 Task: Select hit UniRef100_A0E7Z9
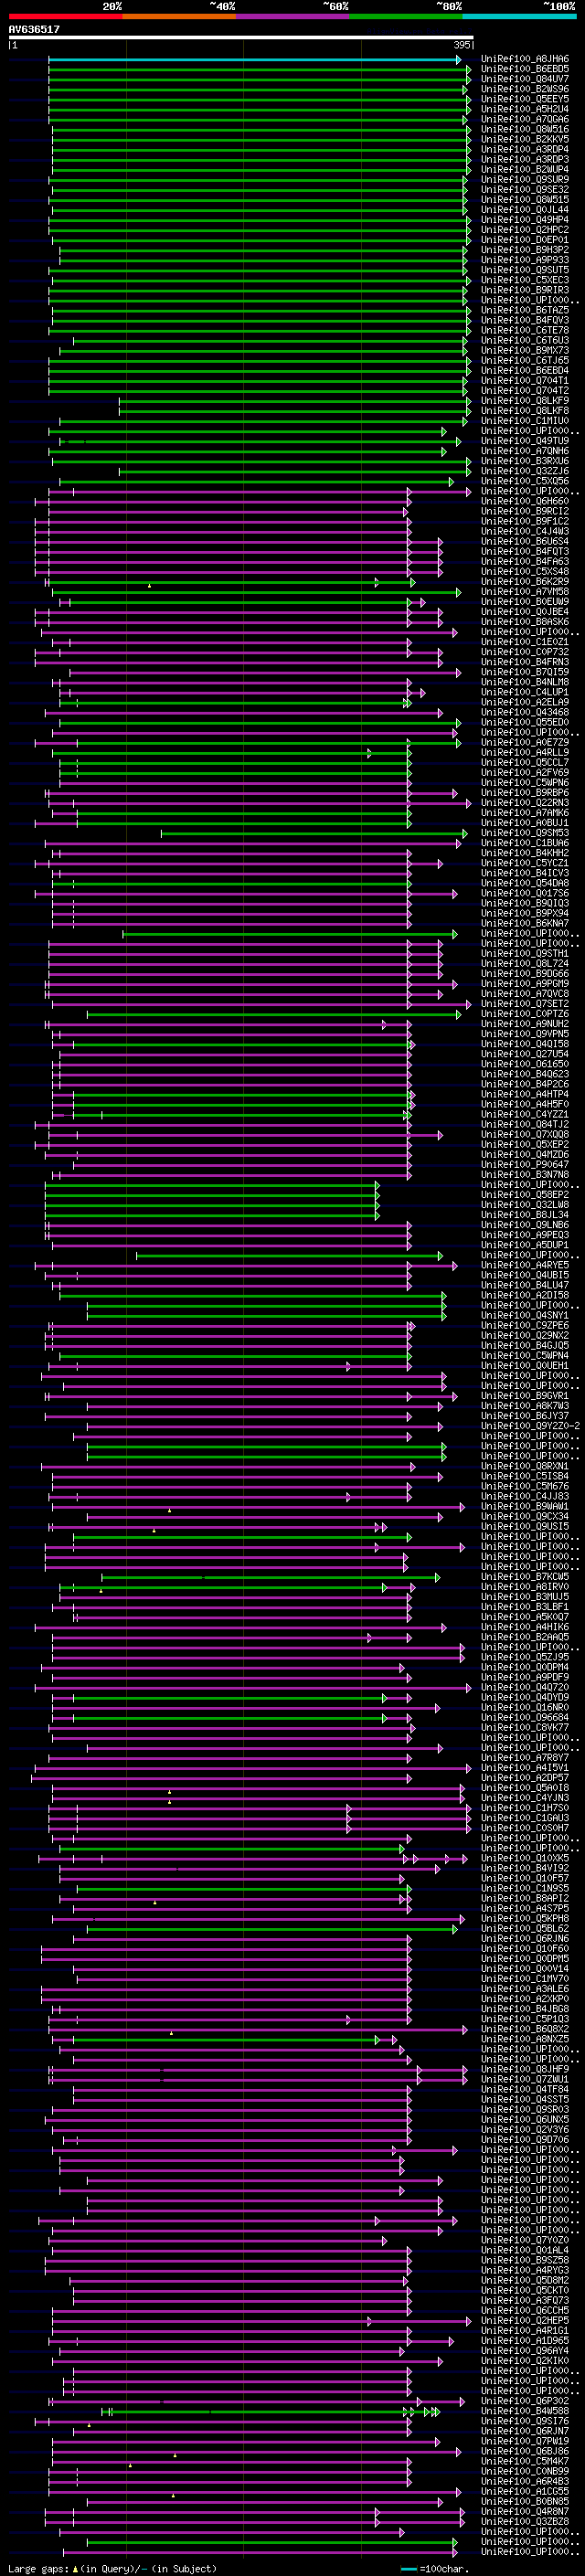525,742
